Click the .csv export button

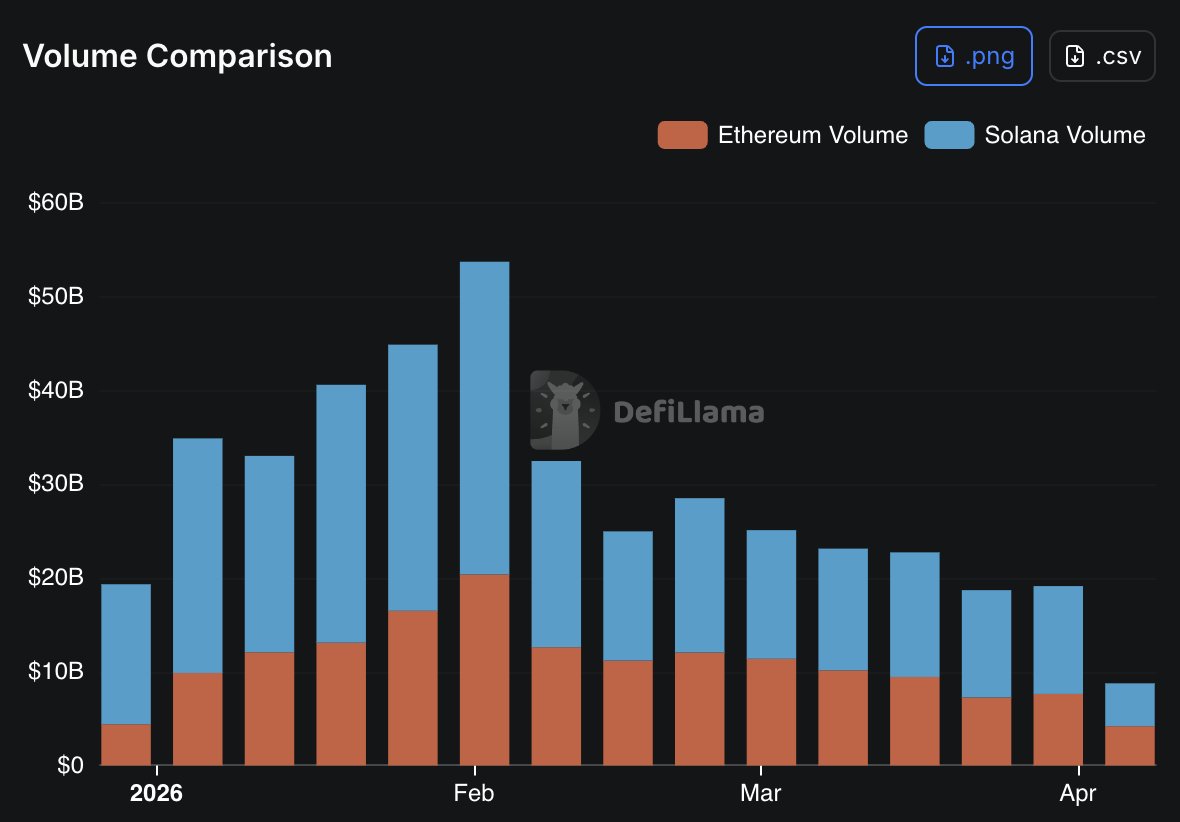[1102, 56]
